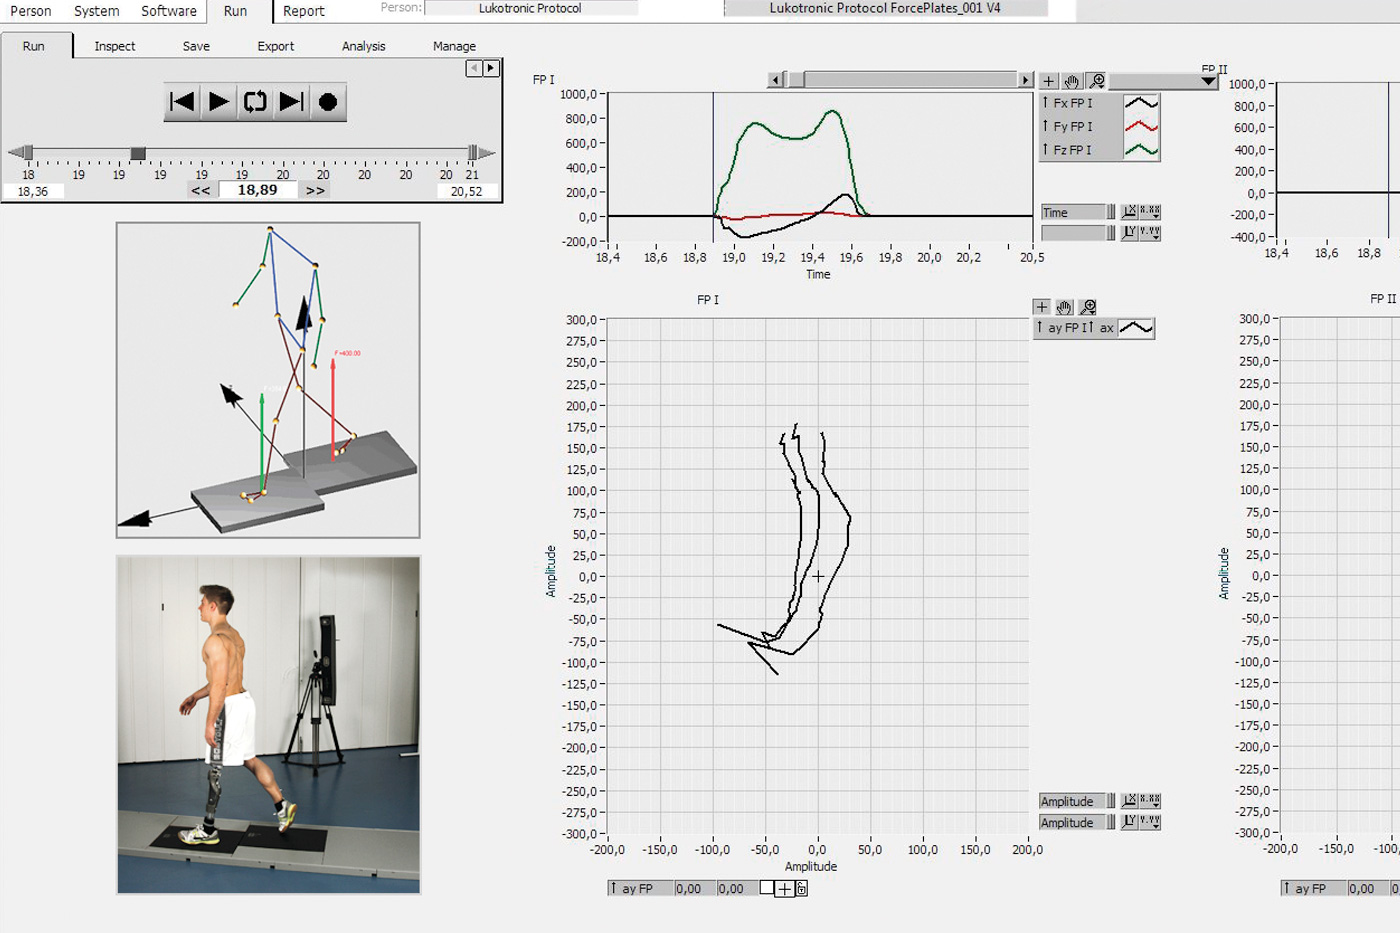Open y.yy format menu on FP I time graph
Image resolution: width=1400 pixels, height=933 pixels.
click(x=1150, y=233)
